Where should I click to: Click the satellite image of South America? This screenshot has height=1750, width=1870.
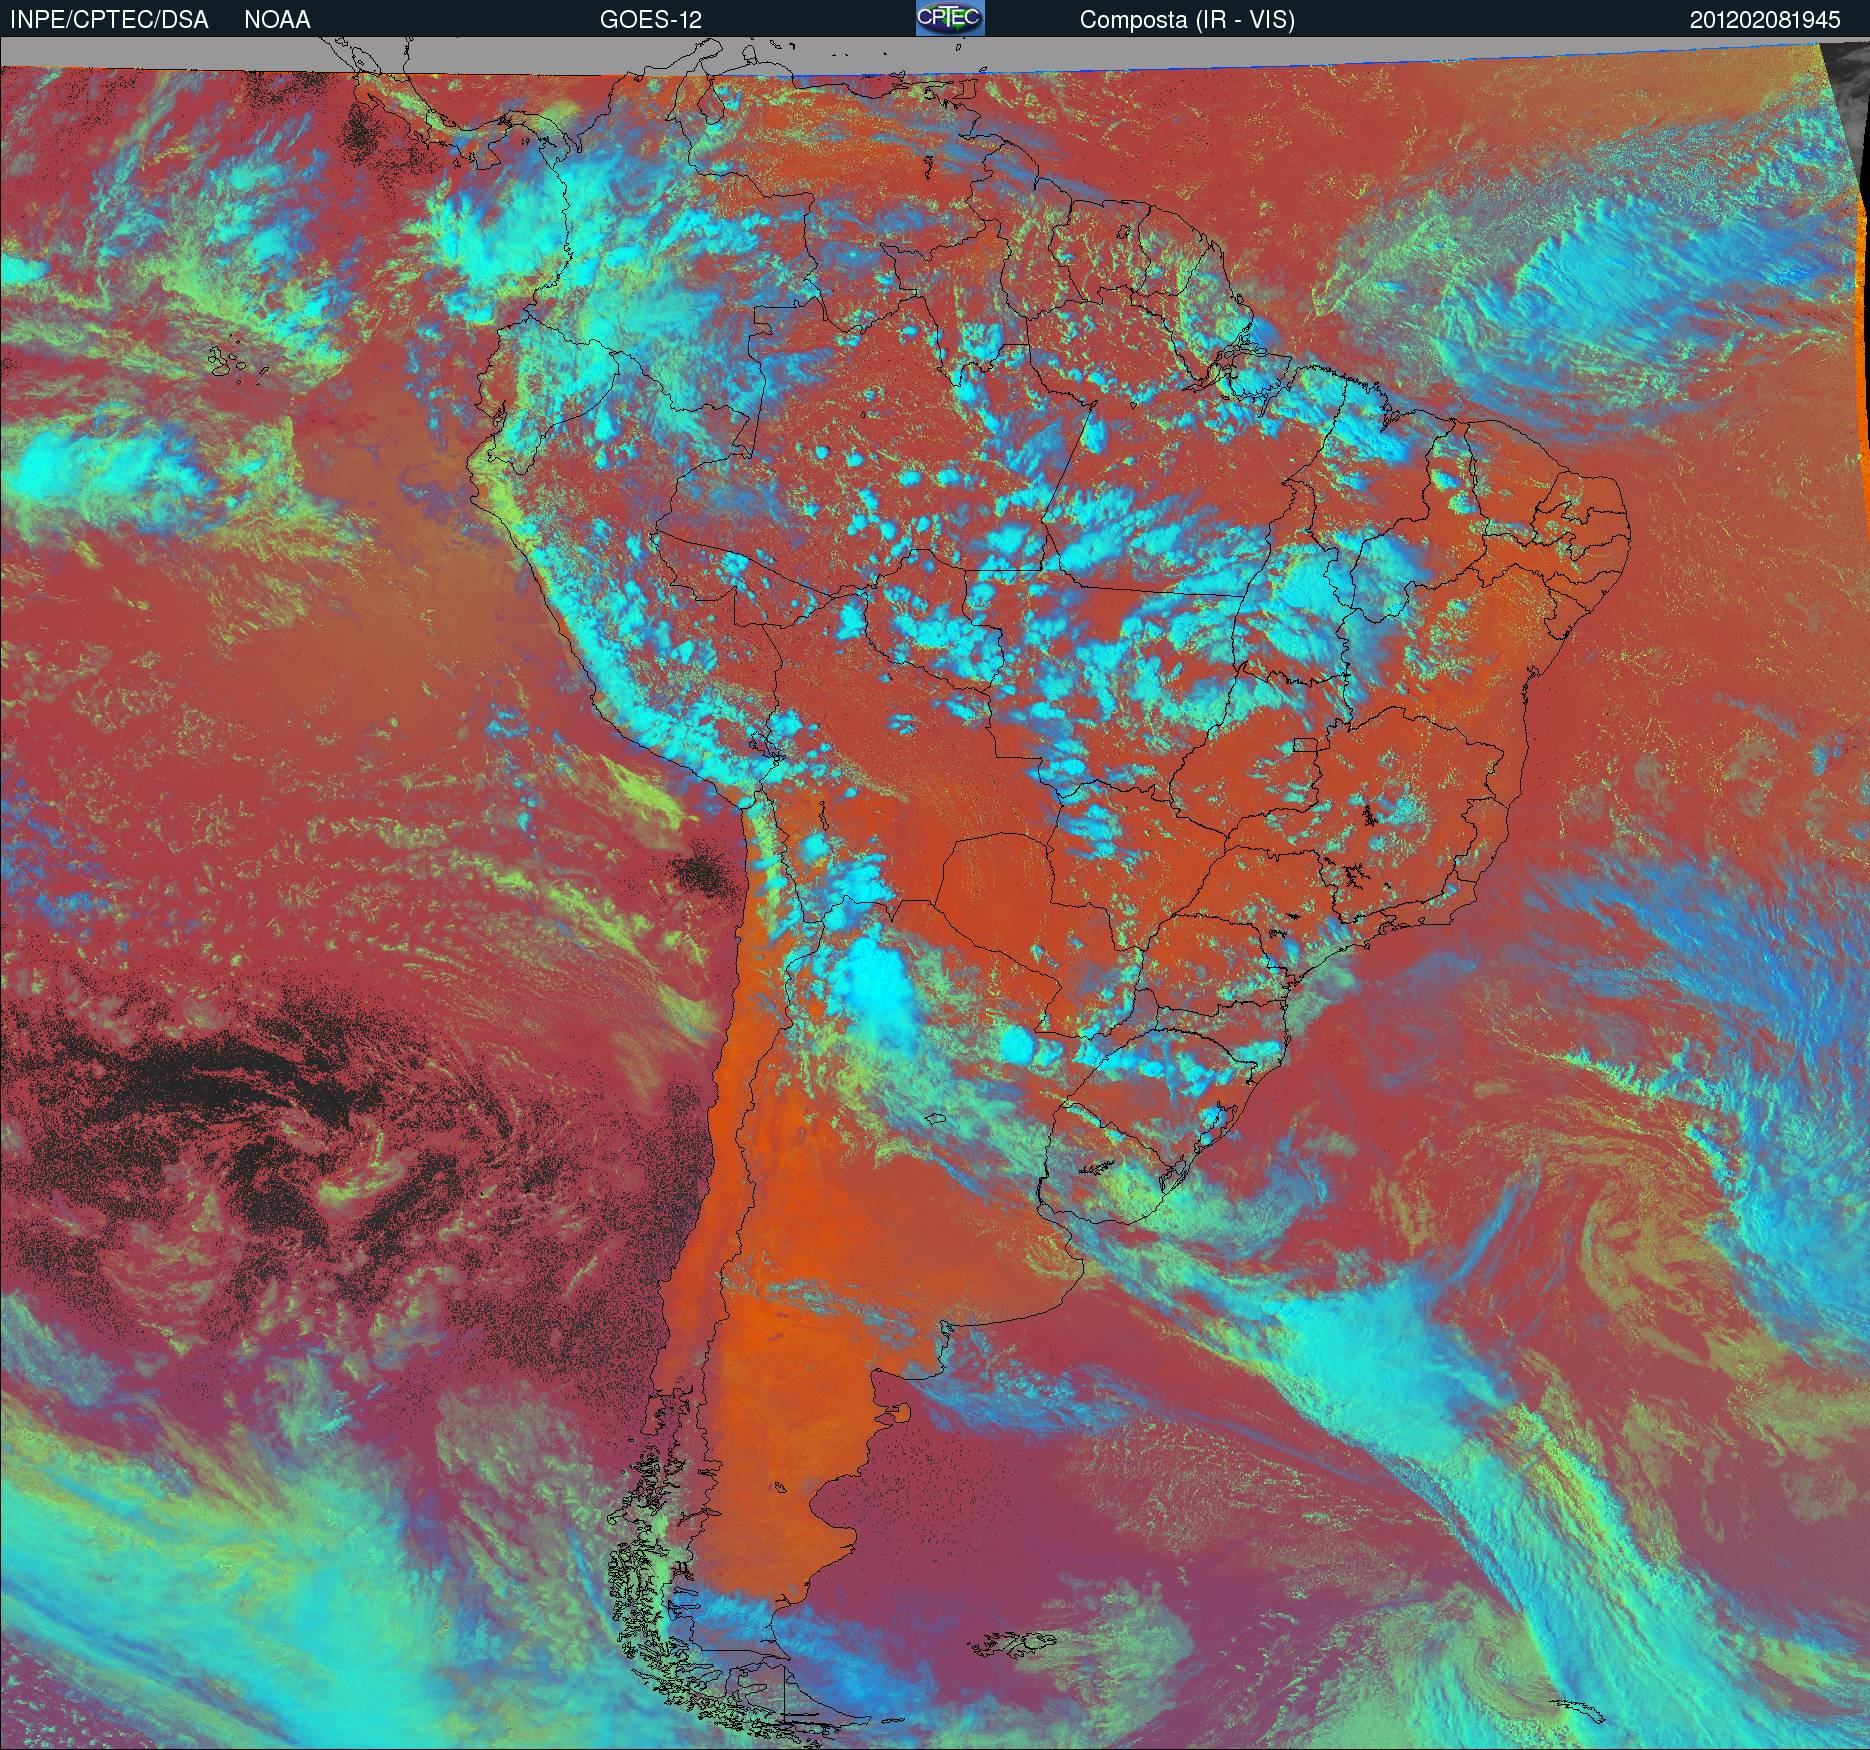[x=935, y=894]
